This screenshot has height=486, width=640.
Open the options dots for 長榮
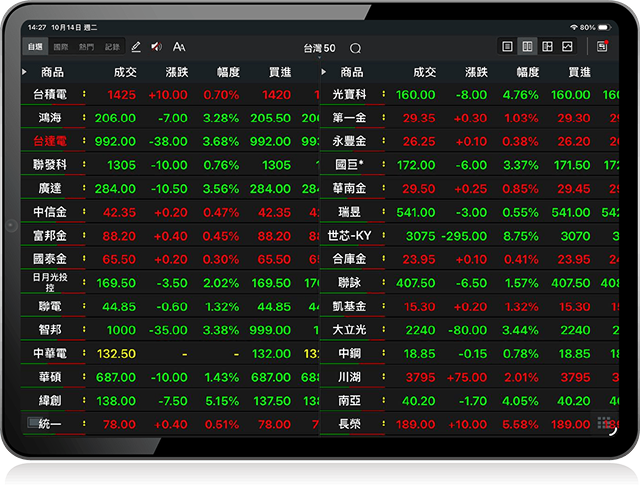pyautogui.click(x=384, y=424)
